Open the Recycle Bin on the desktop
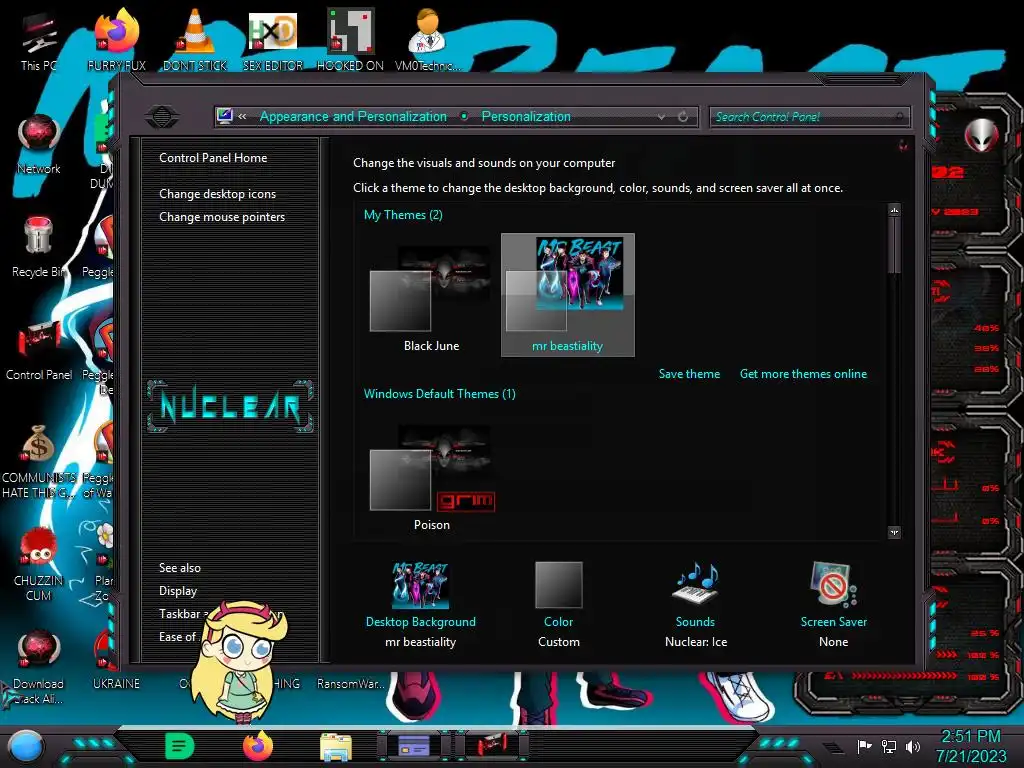The height and width of the screenshot is (768, 1024). (39, 247)
